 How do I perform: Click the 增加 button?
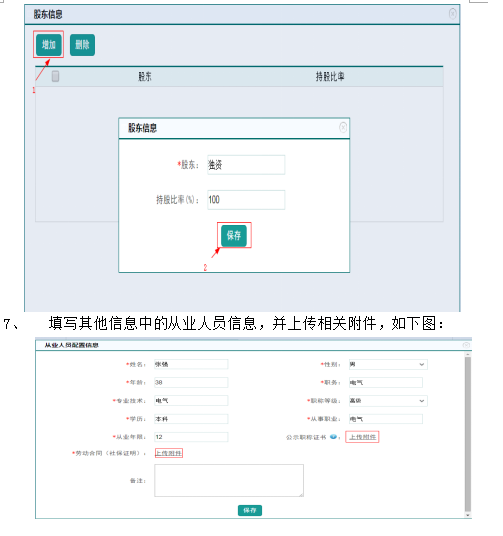[x=49, y=44]
